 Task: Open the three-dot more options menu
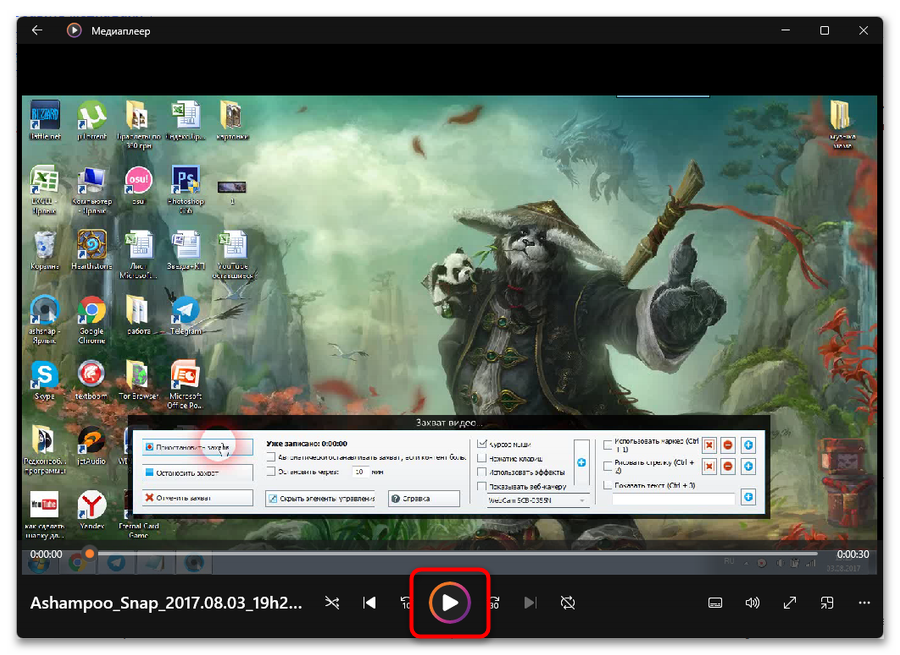click(864, 603)
